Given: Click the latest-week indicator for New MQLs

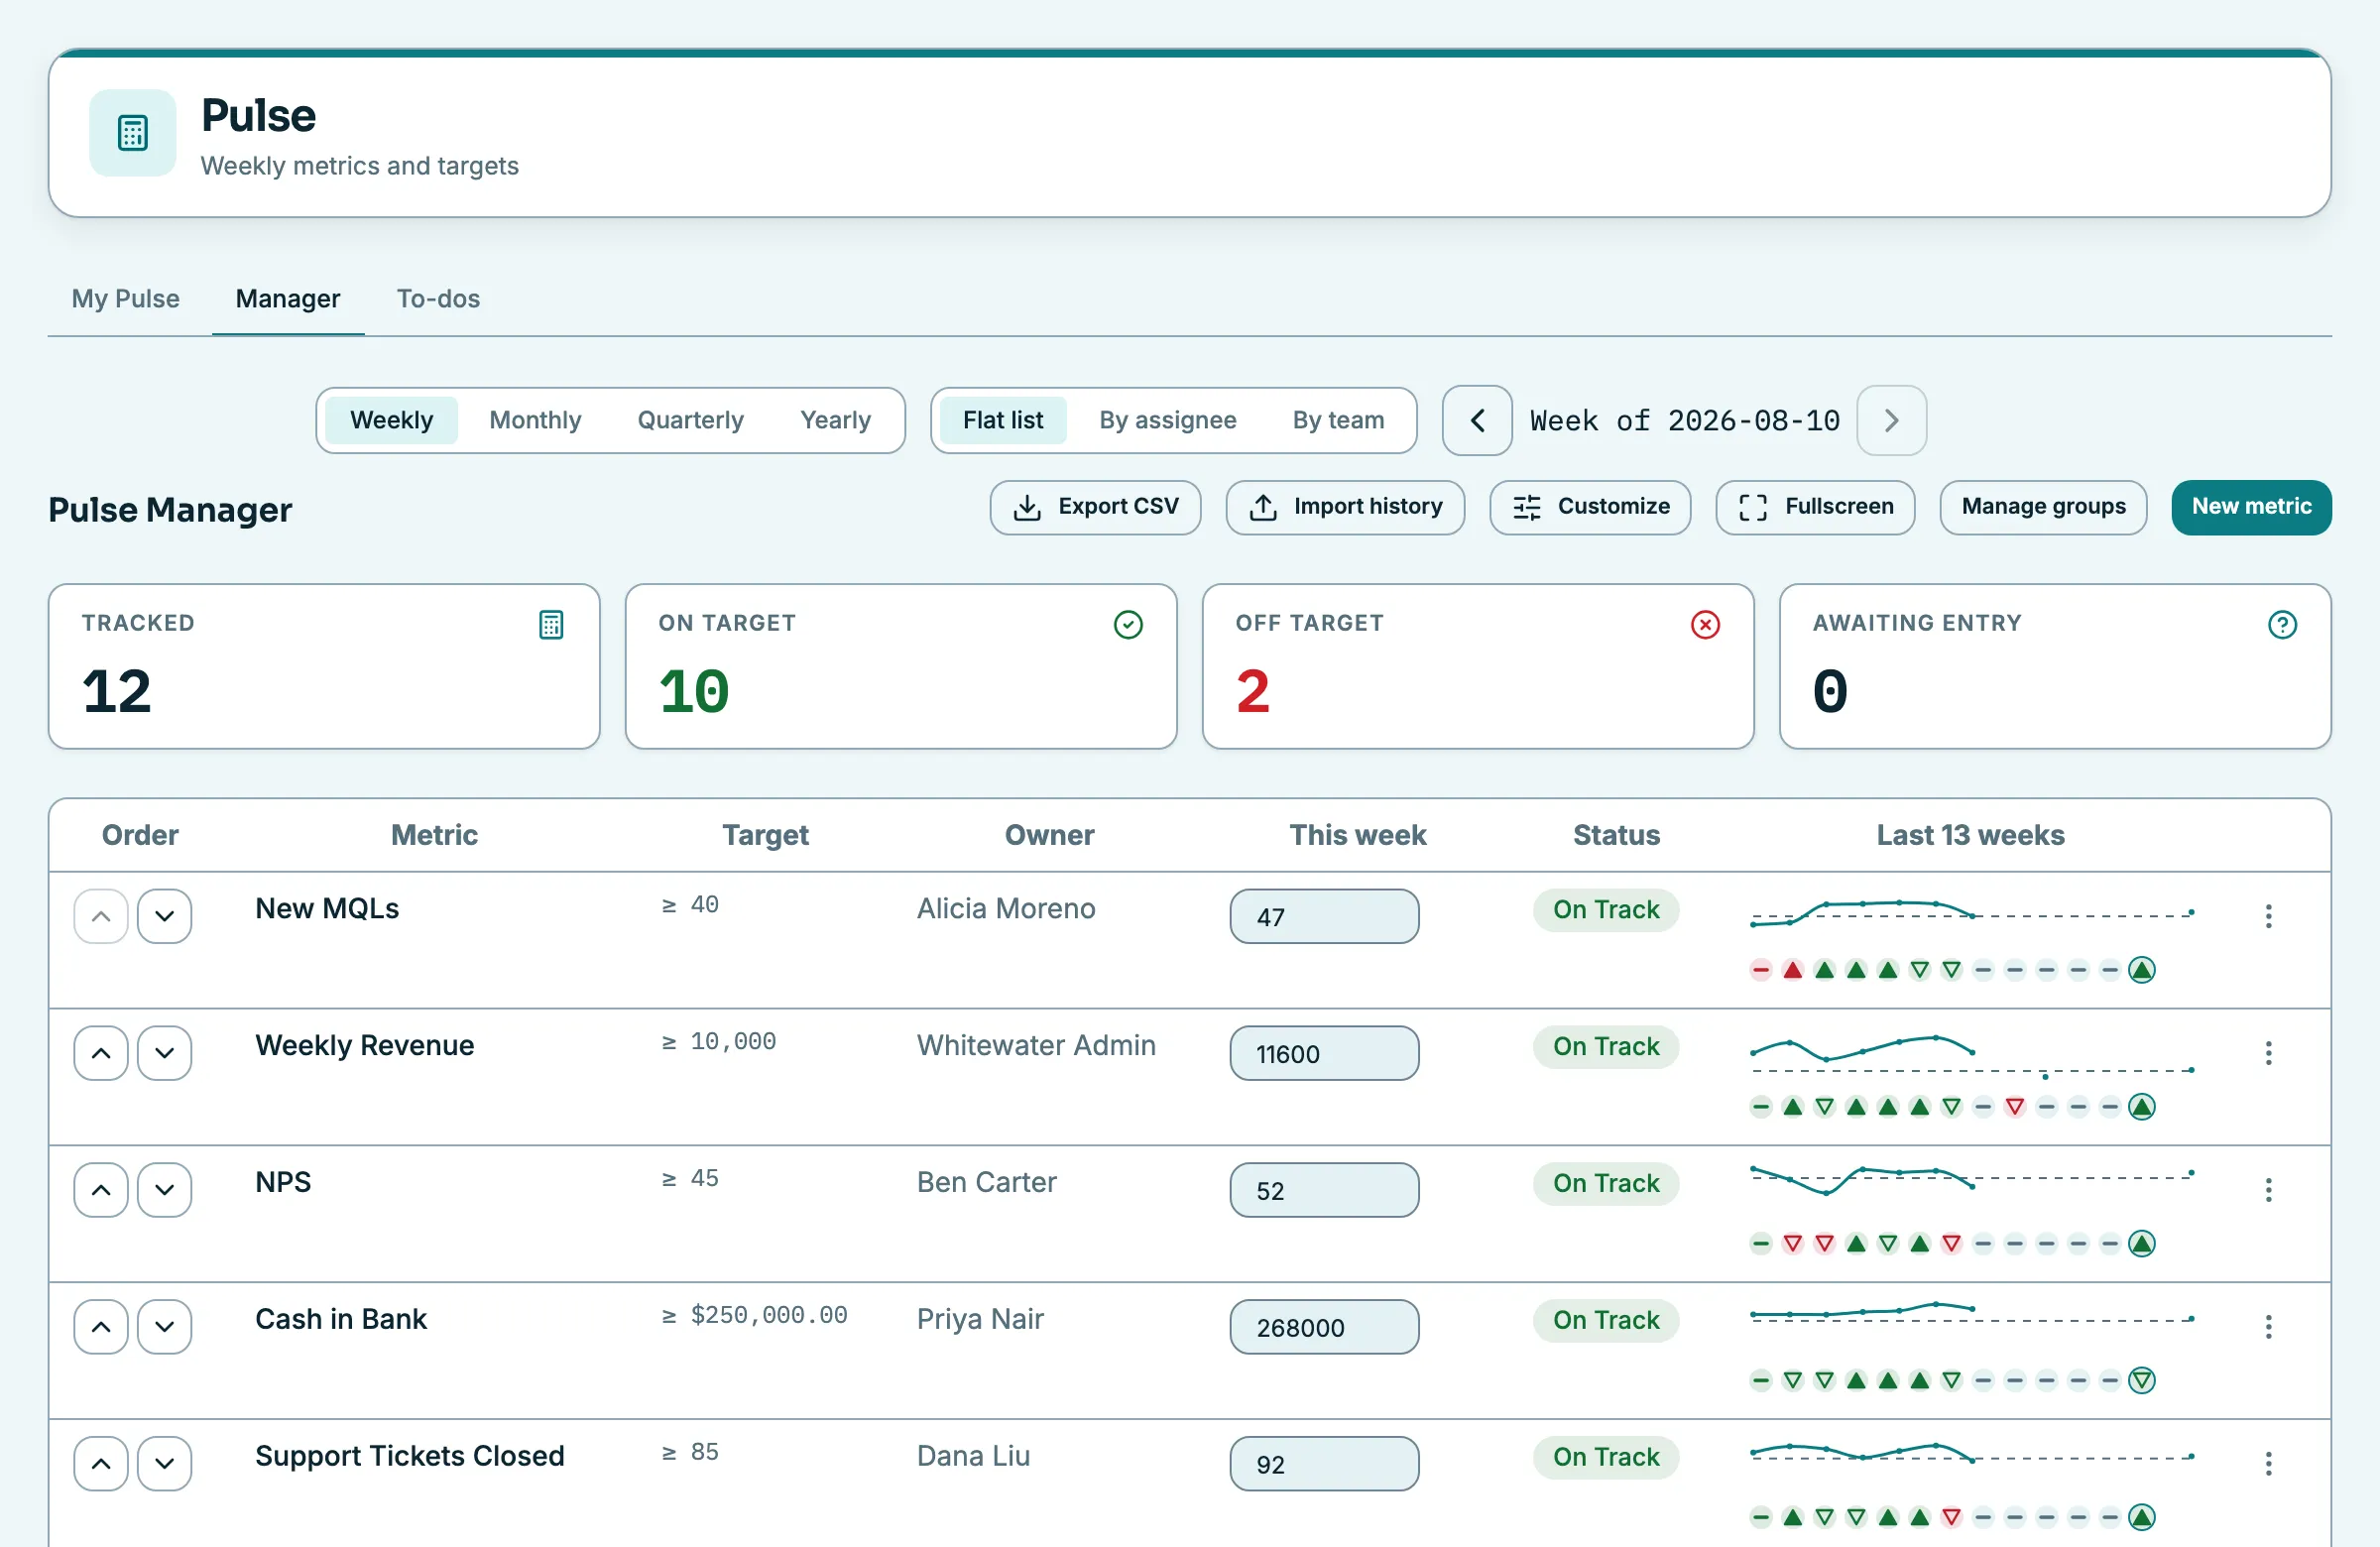Looking at the screenshot, I should 2142,970.
